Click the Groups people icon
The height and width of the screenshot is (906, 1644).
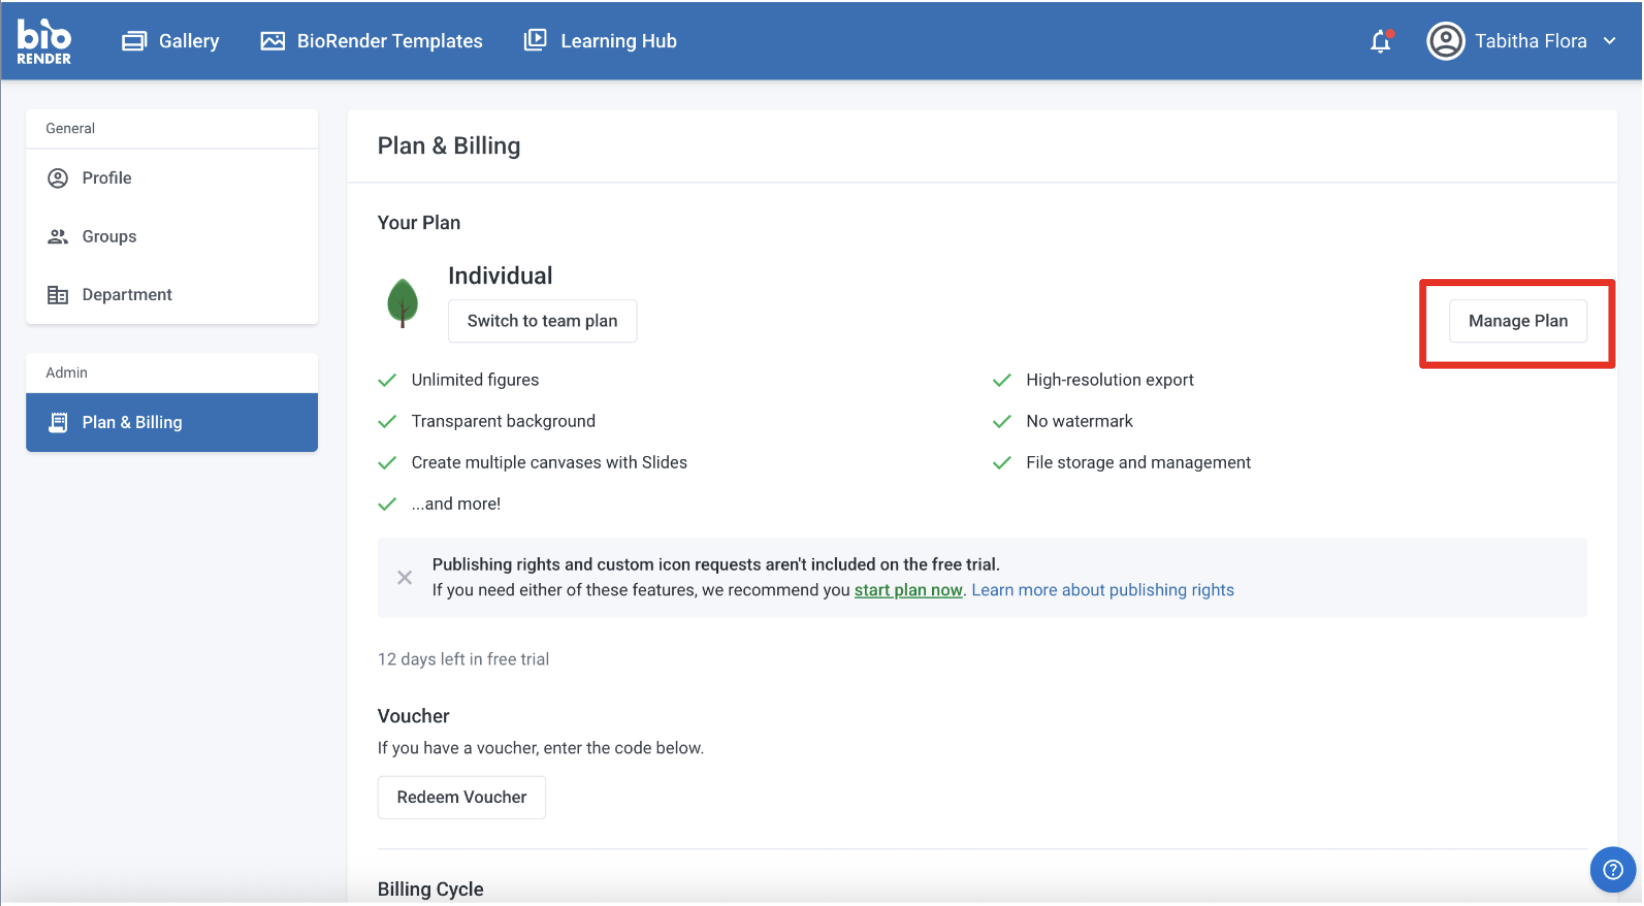pos(58,237)
